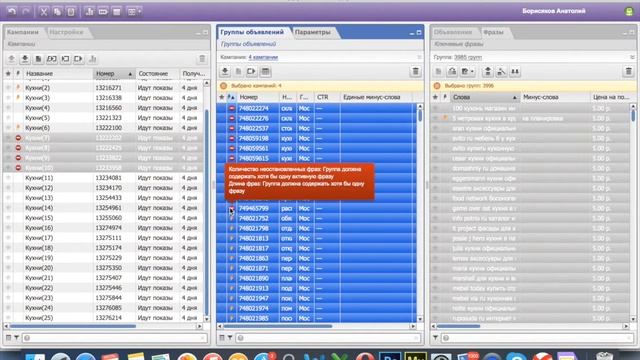This screenshot has height=360, width=640.
Task: Click the table layout icon in top toolbar
Action: [117, 11]
